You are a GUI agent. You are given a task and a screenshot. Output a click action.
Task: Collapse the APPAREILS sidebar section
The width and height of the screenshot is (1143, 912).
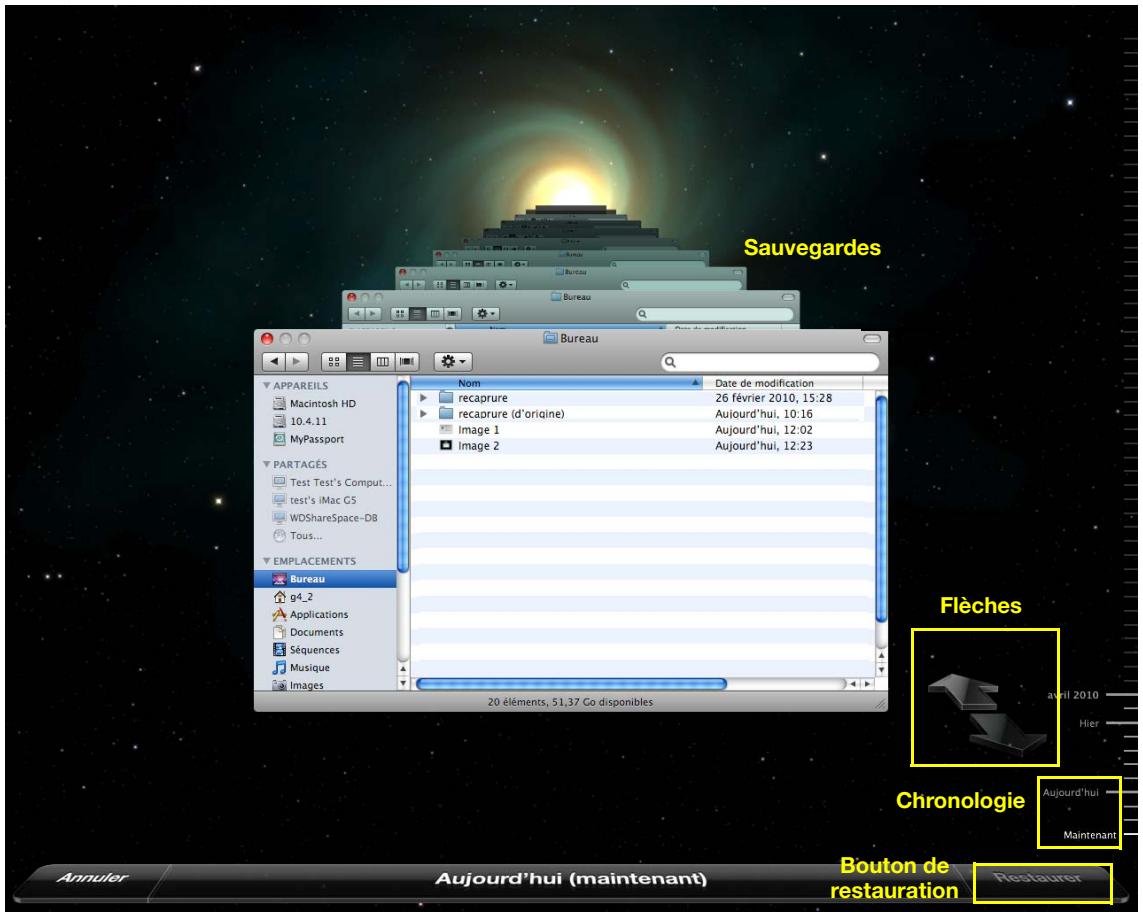point(267,386)
